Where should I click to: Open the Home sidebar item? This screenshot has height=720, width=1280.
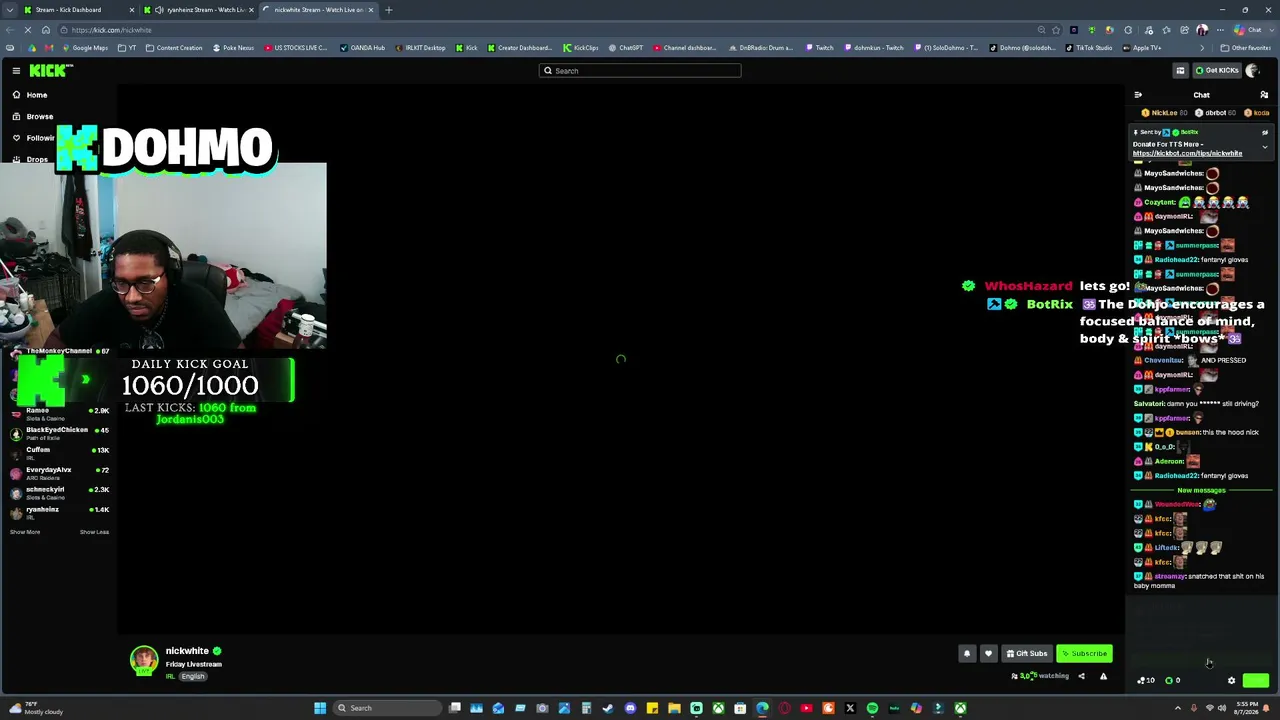36,95
